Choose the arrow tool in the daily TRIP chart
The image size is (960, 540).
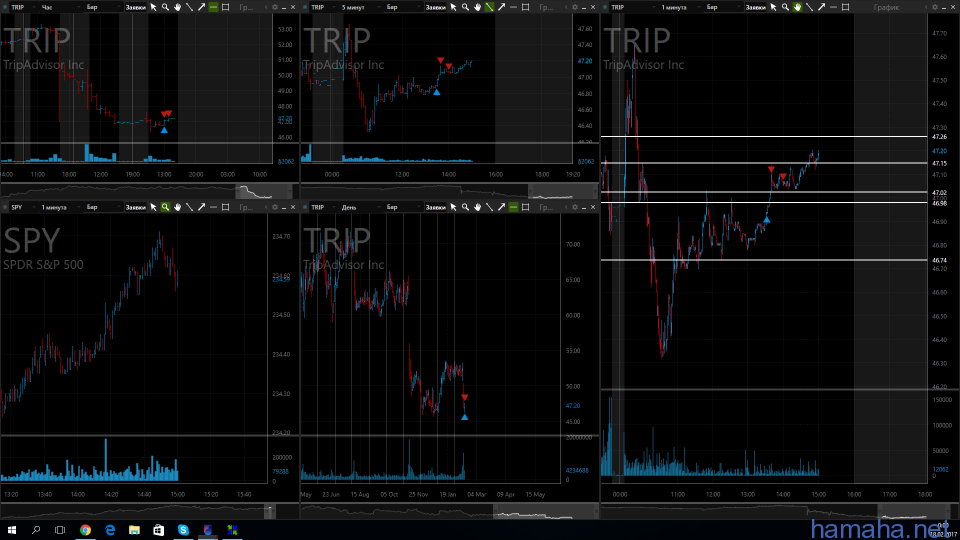click(501, 208)
